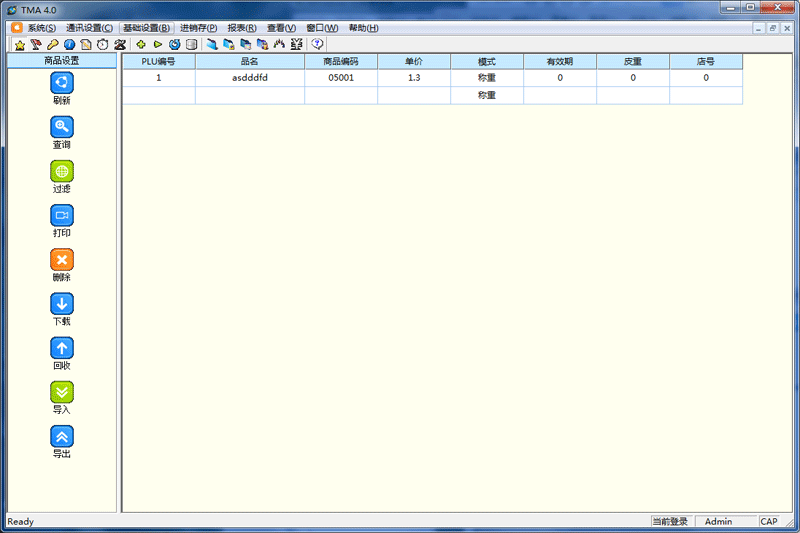Viewport: 800px width, 533px height.
Task: Open the 报表(R) menu
Action: coord(241,28)
